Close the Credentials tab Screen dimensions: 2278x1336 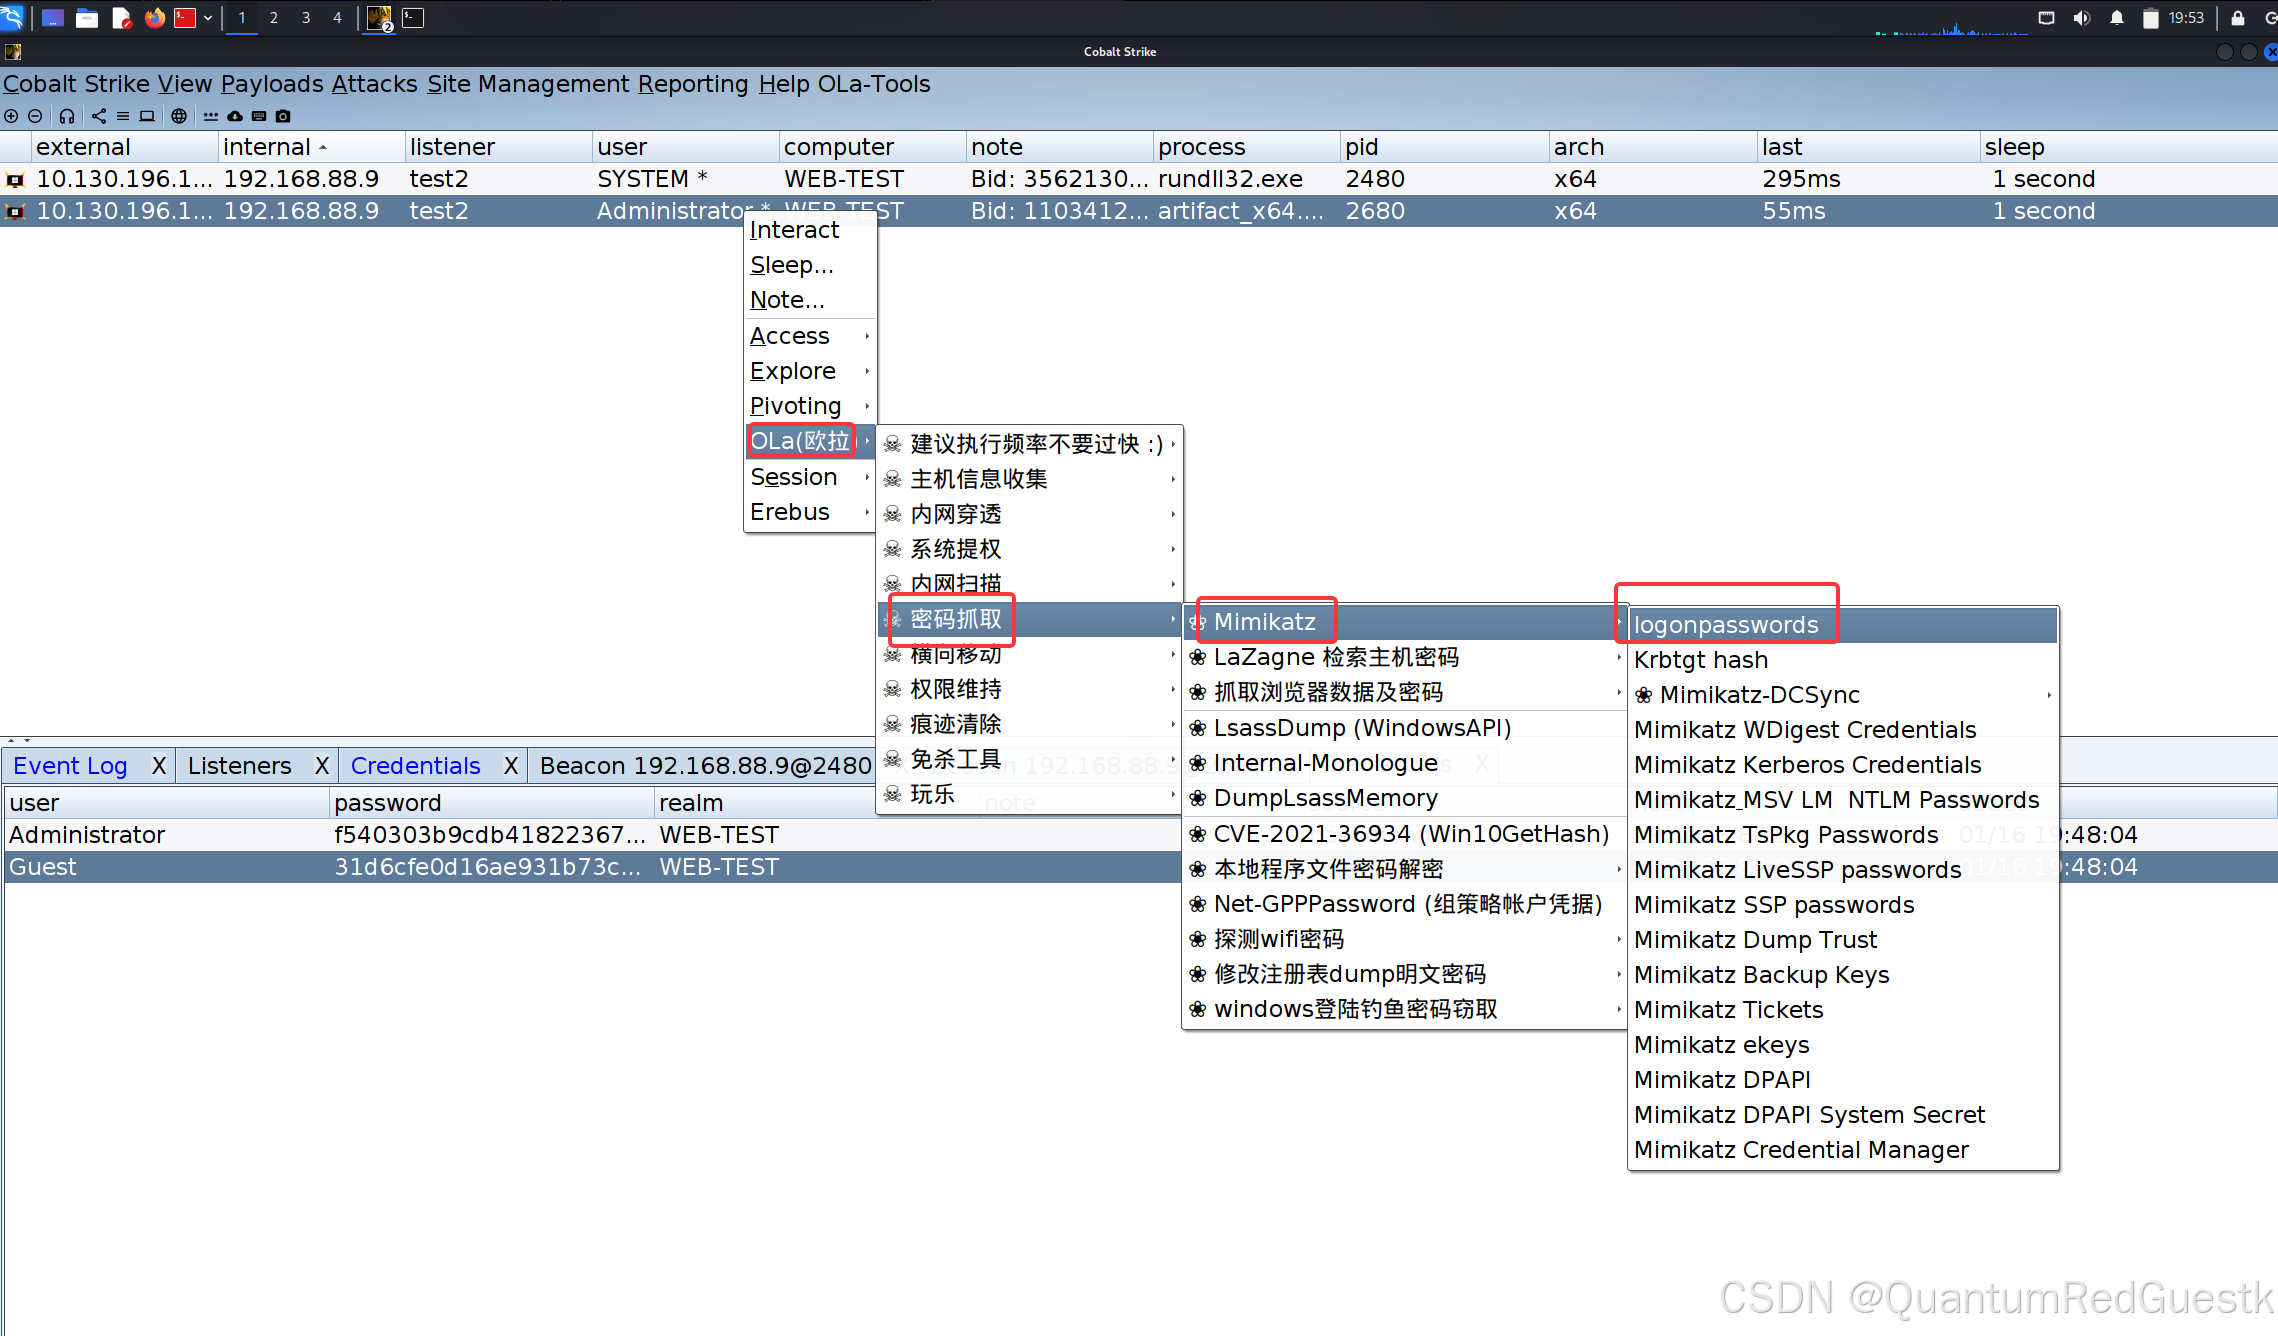(x=511, y=766)
